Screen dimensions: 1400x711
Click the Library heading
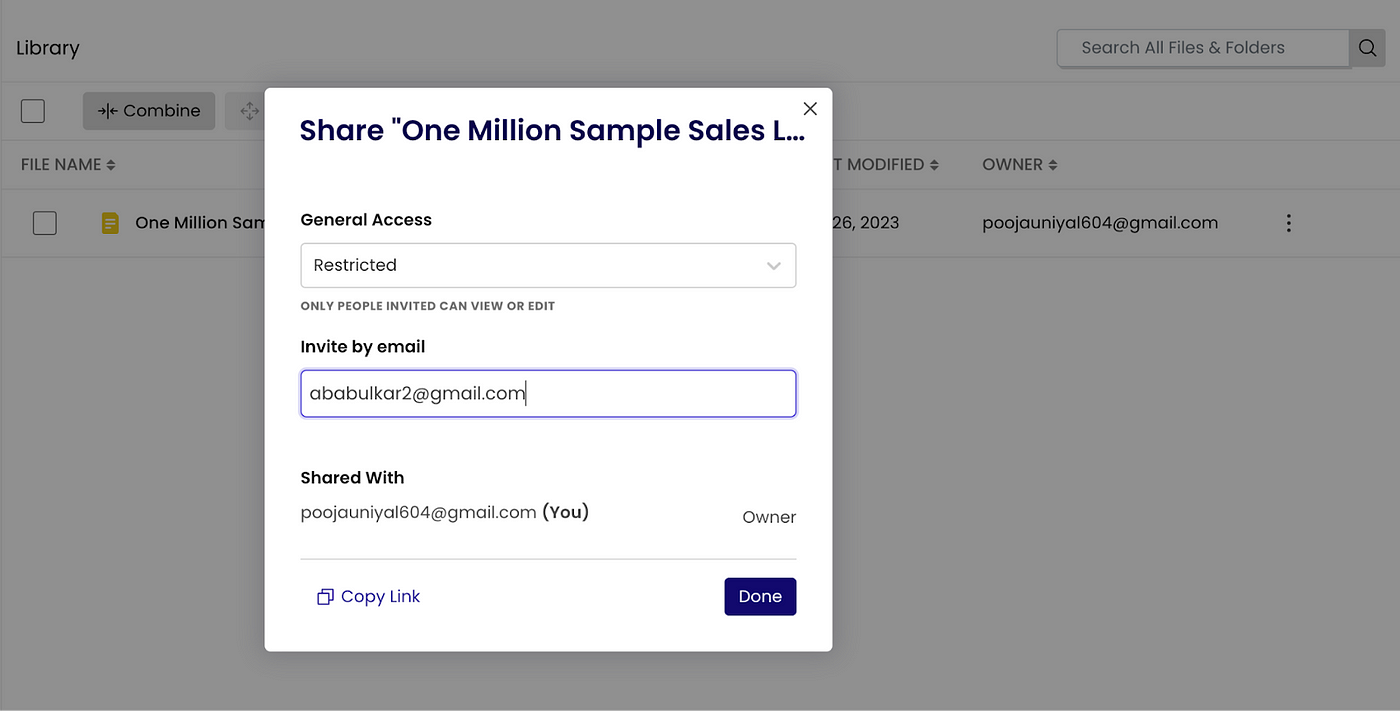48,48
